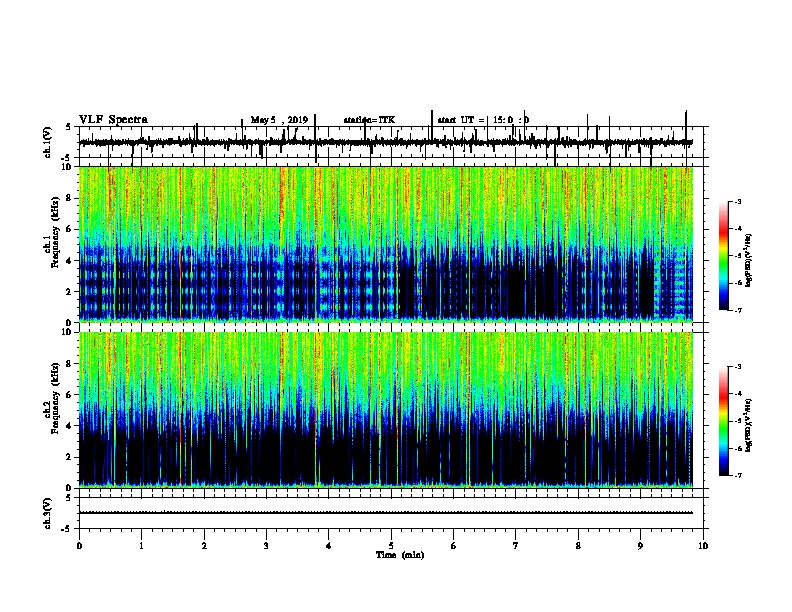Screen dimensions: 792x612
Task: Click time axis tick label "7"
Action: [516, 546]
